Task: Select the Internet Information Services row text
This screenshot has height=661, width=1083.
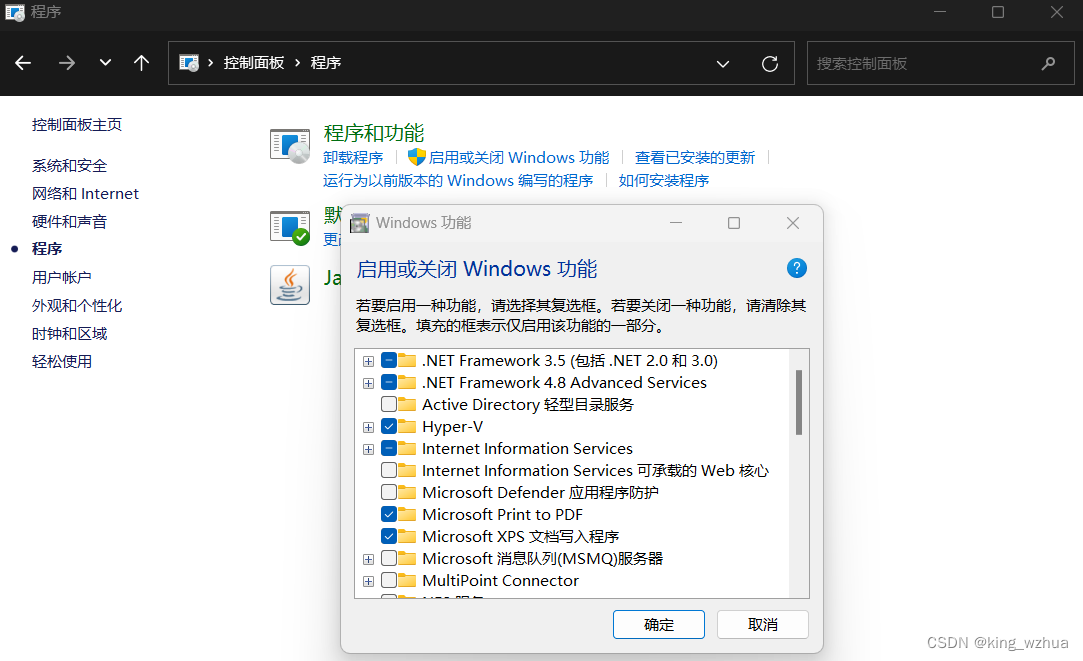Action: click(x=527, y=449)
